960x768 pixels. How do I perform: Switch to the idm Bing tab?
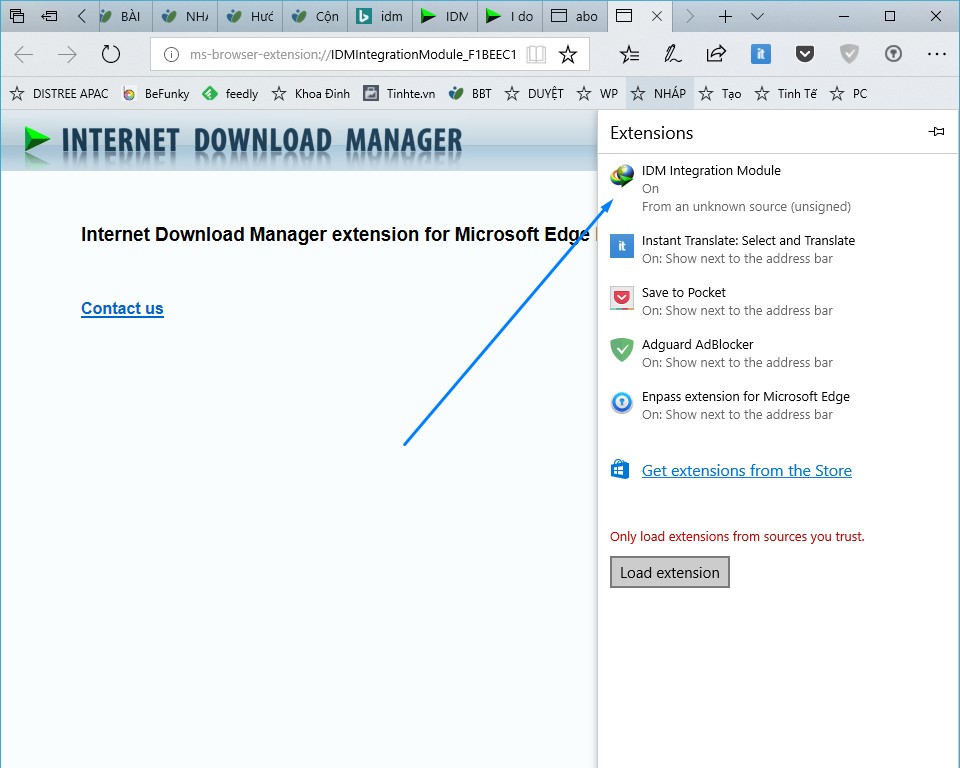pyautogui.click(x=380, y=17)
